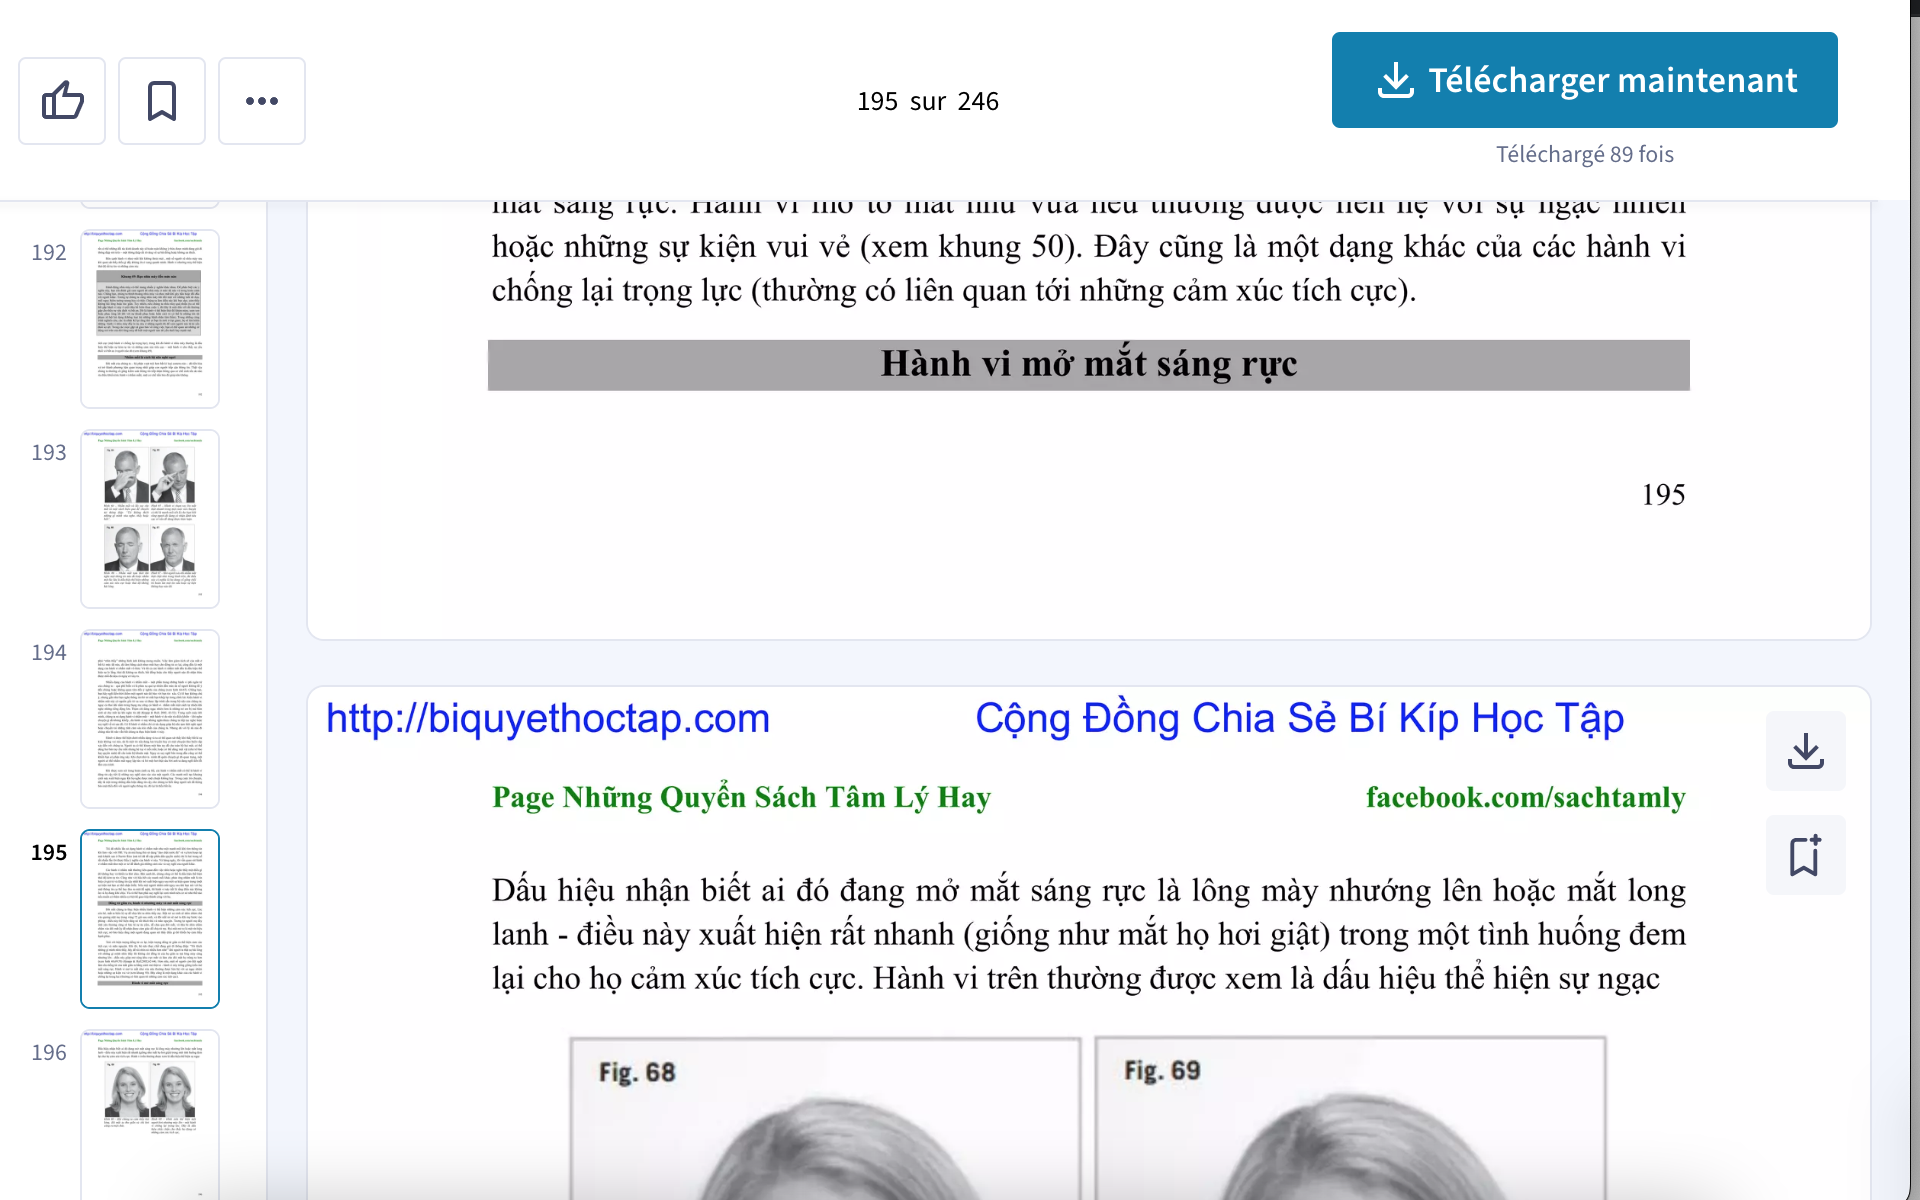1920x1200 pixels.
Task: Click the thumbs-up like icon
Action: 62,101
